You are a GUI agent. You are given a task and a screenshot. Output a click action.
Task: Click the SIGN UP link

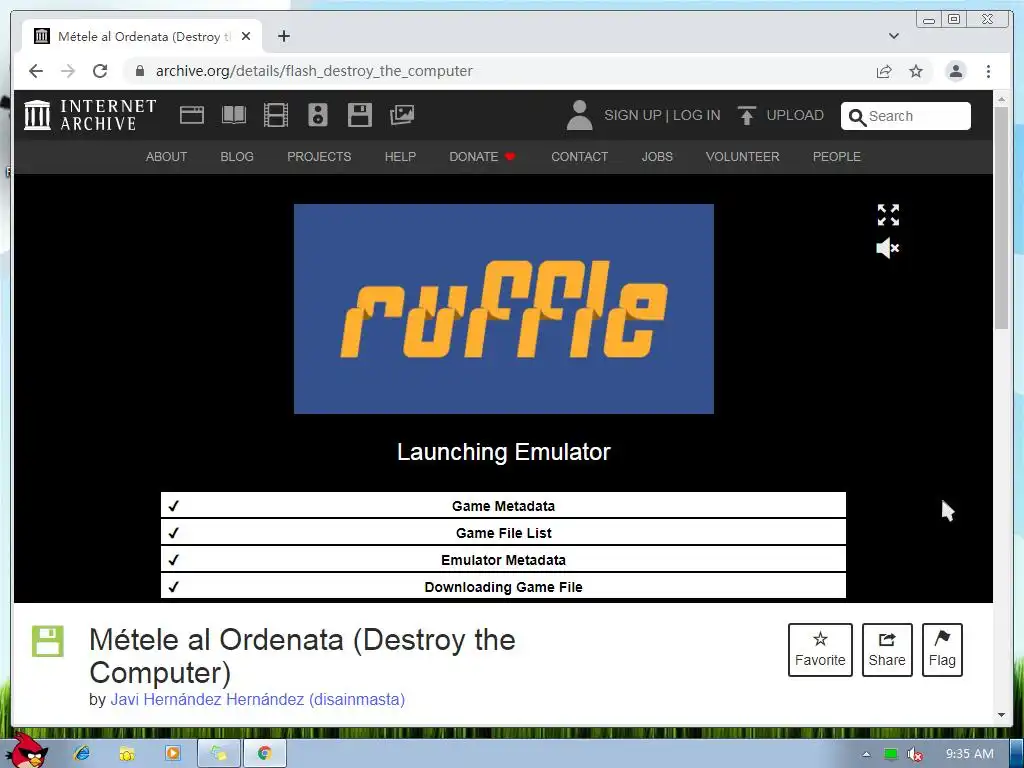point(633,115)
